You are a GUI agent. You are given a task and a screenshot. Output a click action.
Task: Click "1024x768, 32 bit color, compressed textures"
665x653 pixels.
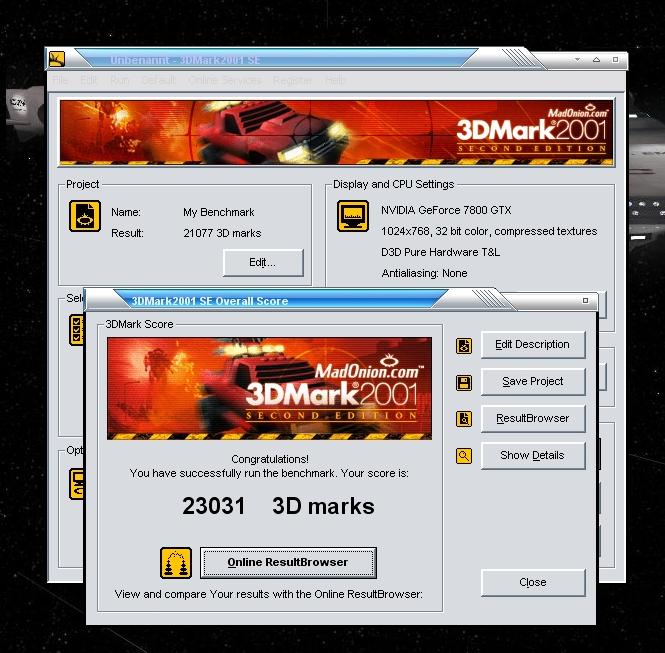coord(489,231)
